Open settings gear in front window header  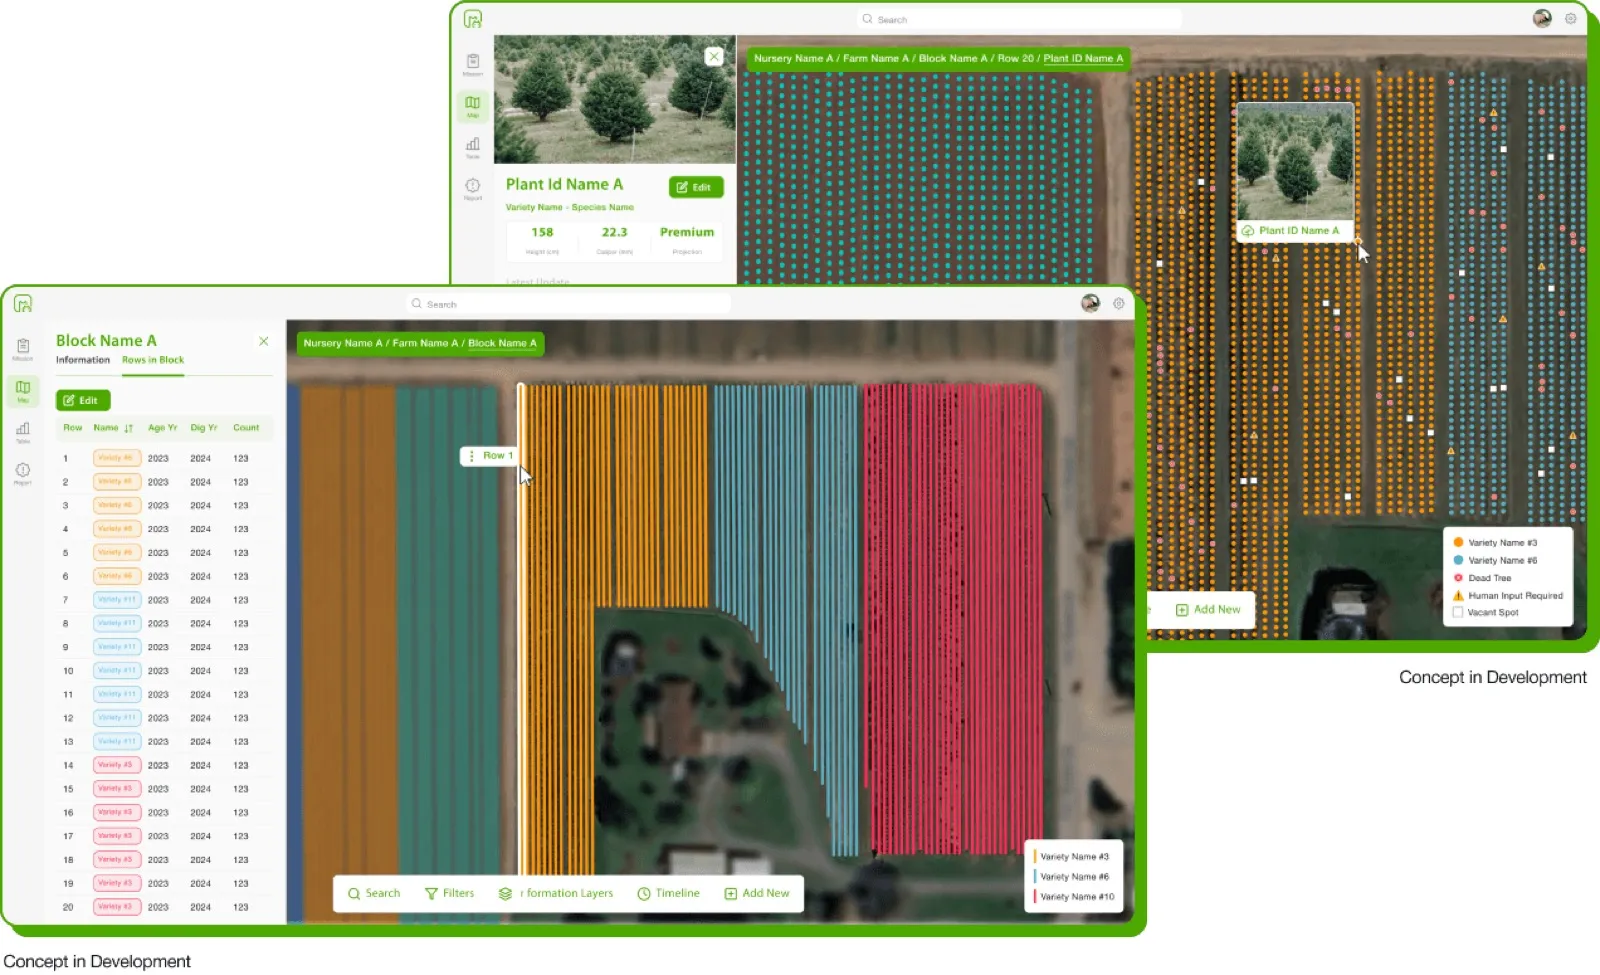1119,303
